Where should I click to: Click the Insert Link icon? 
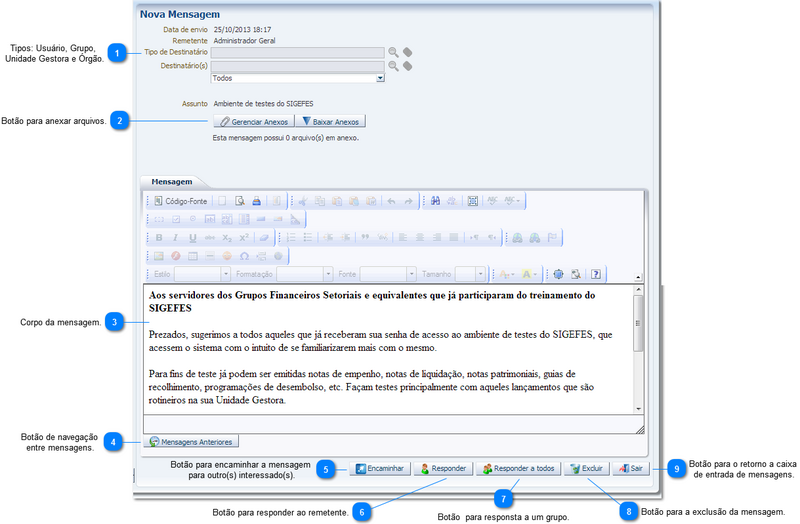[x=517, y=238]
